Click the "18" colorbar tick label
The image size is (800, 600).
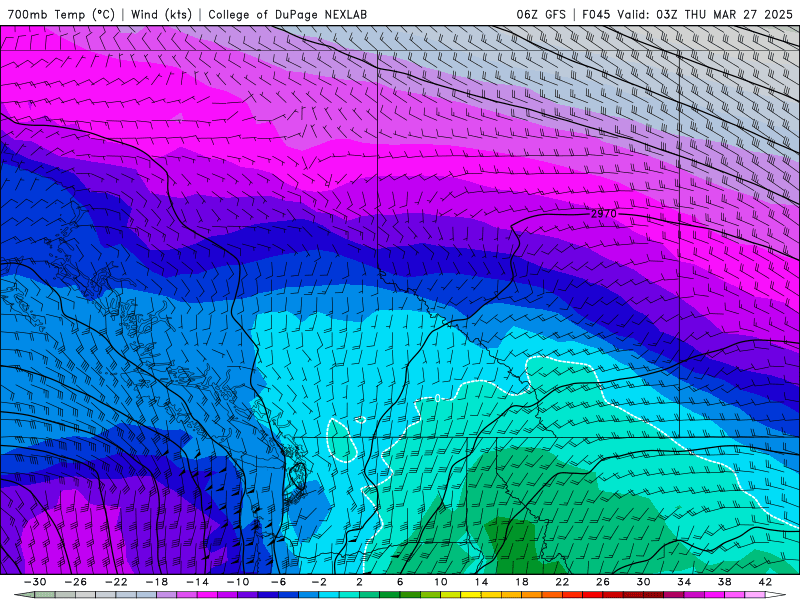tap(522, 582)
